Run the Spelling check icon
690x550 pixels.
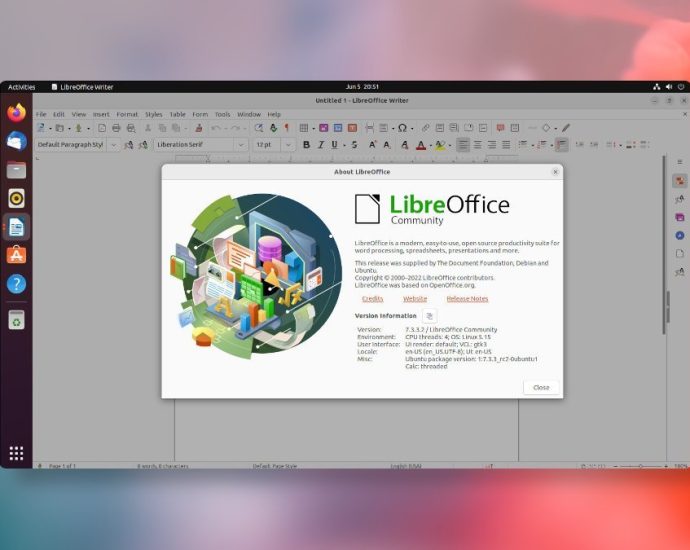[273, 128]
